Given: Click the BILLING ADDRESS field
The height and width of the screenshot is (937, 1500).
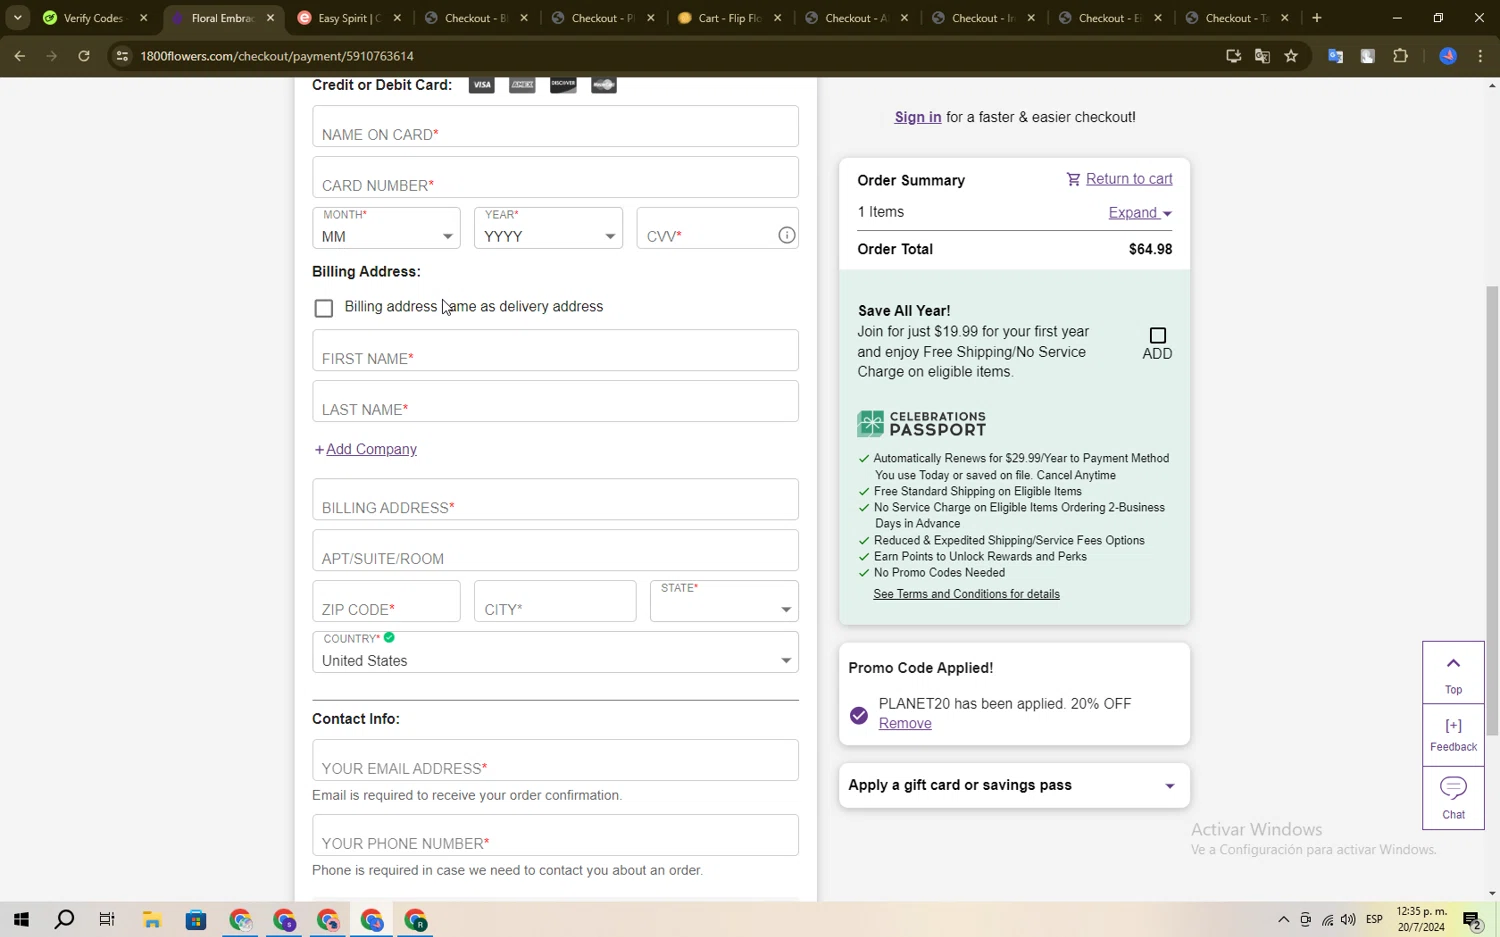Looking at the screenshot, I should pos(555,499).
